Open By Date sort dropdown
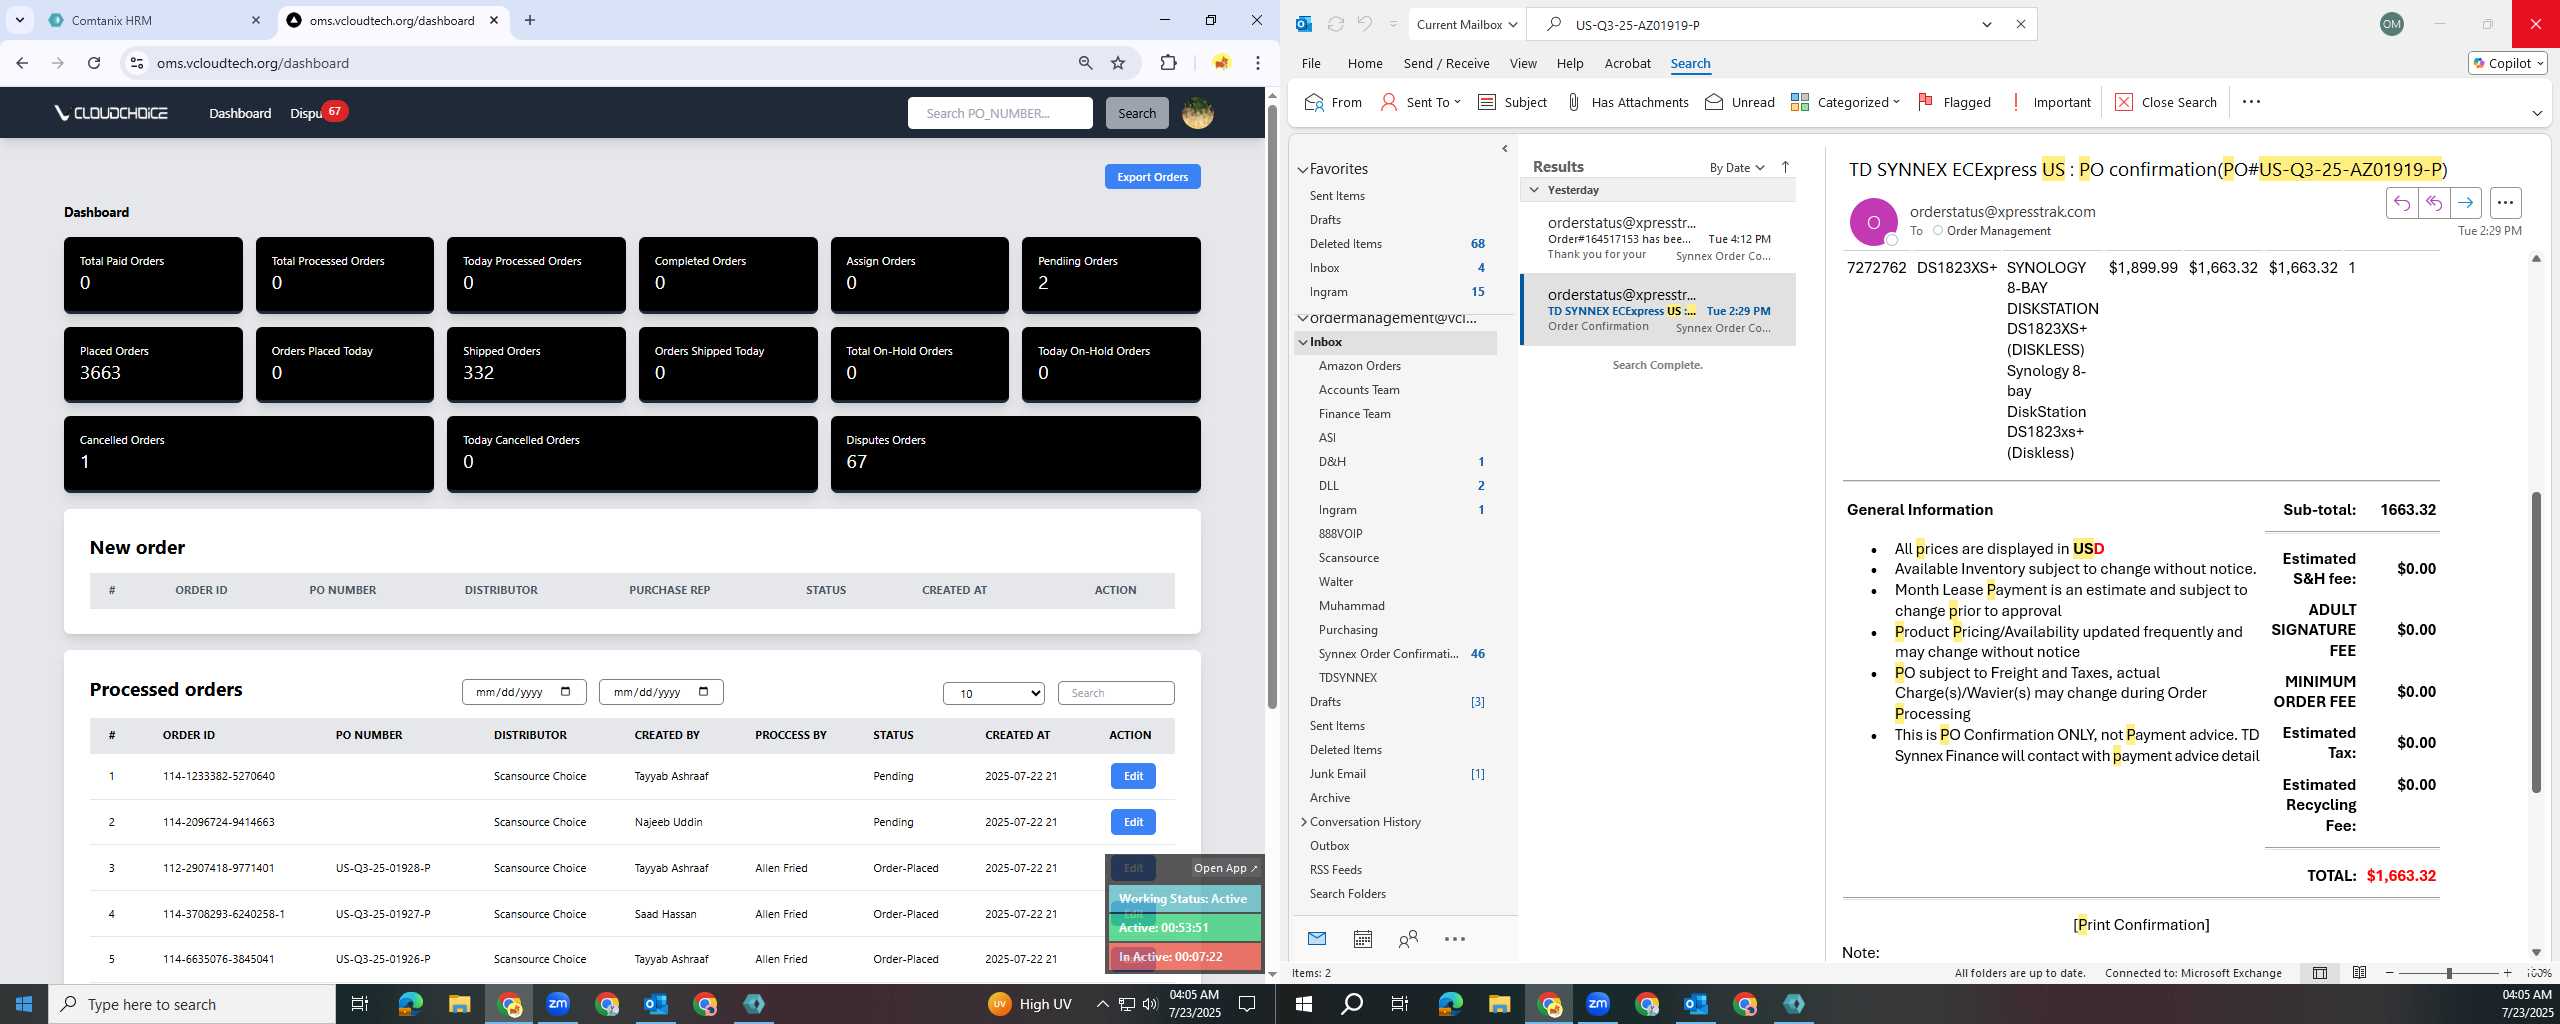Screen dimensions: 2560x1024 (1737, 167)
